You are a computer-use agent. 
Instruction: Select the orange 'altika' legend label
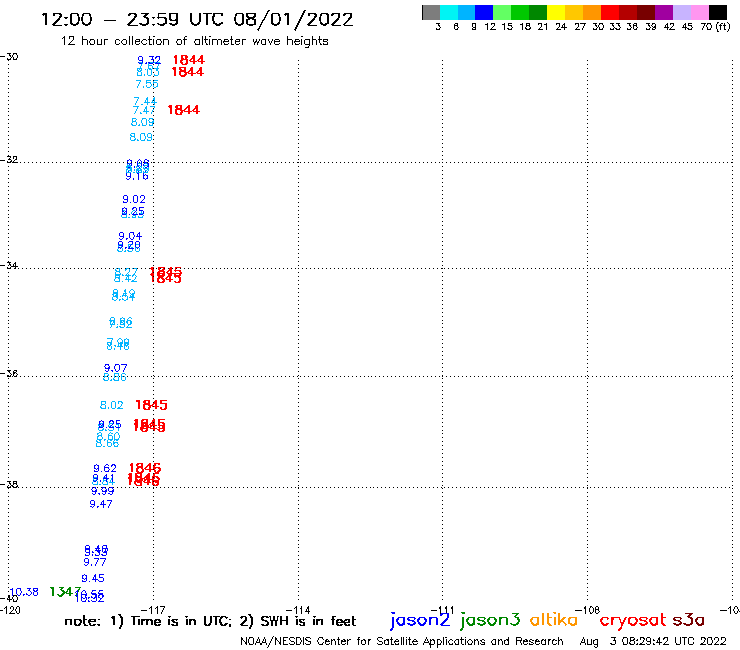(x=554, y=619)
